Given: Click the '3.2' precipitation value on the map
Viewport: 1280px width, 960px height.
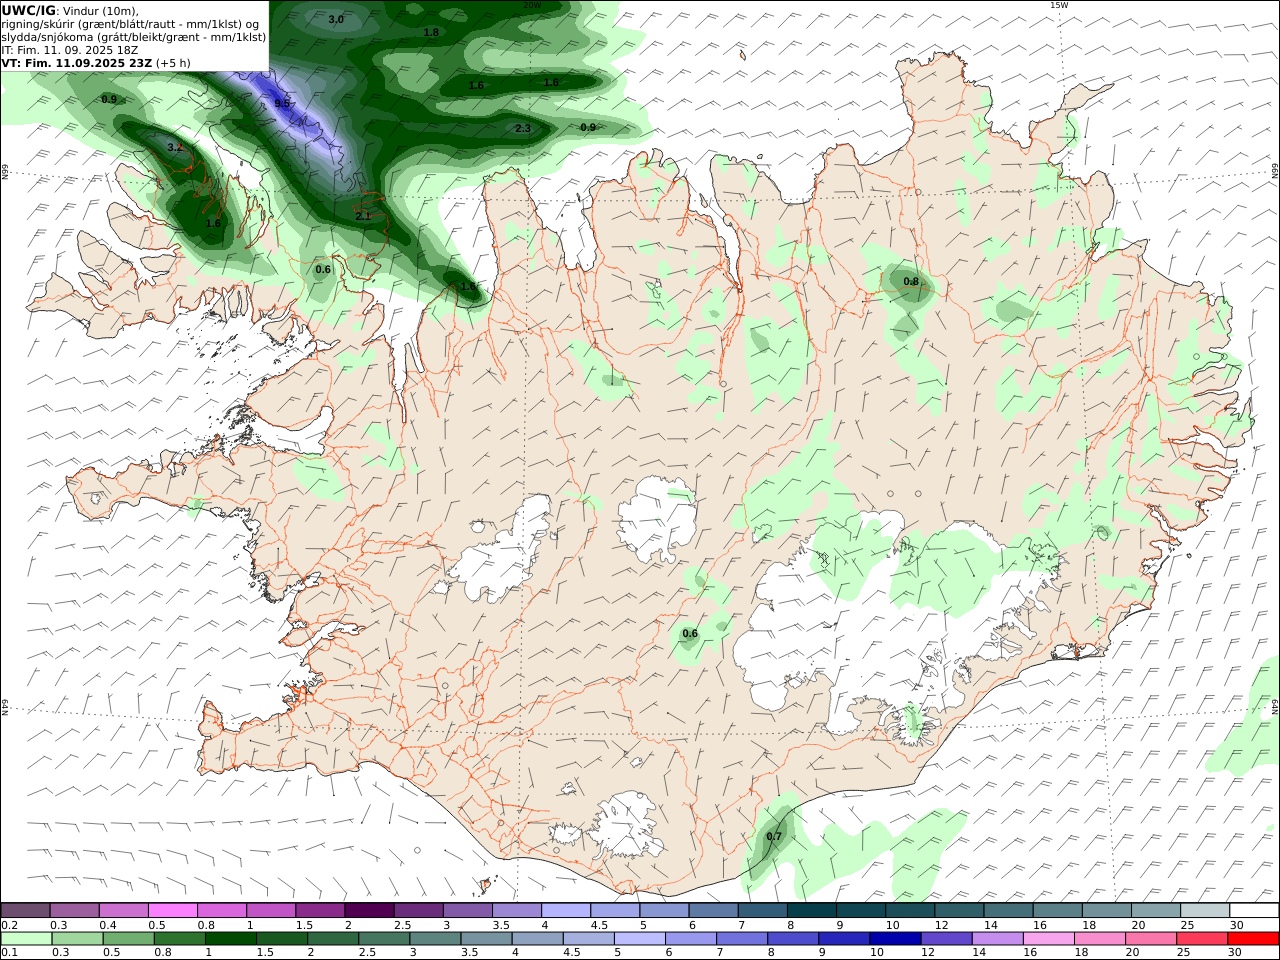Looking at the screenshot, I should 175,147.
